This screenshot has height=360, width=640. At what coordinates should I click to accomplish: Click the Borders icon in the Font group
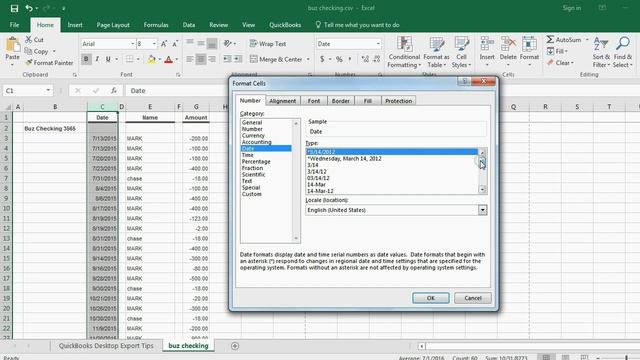tap(129, 59)
